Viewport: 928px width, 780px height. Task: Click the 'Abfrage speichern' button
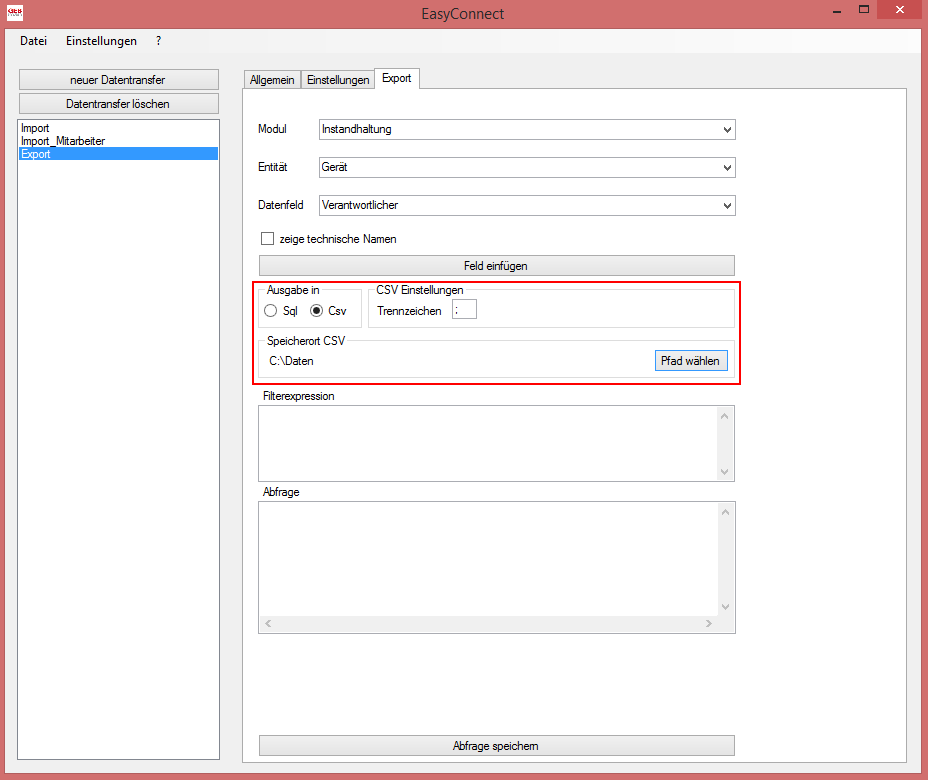[496, 745]
